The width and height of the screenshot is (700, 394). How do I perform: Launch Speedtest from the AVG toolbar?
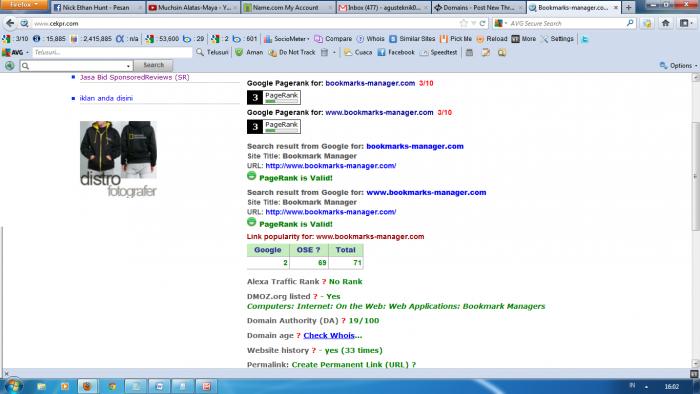coord(438,52)
